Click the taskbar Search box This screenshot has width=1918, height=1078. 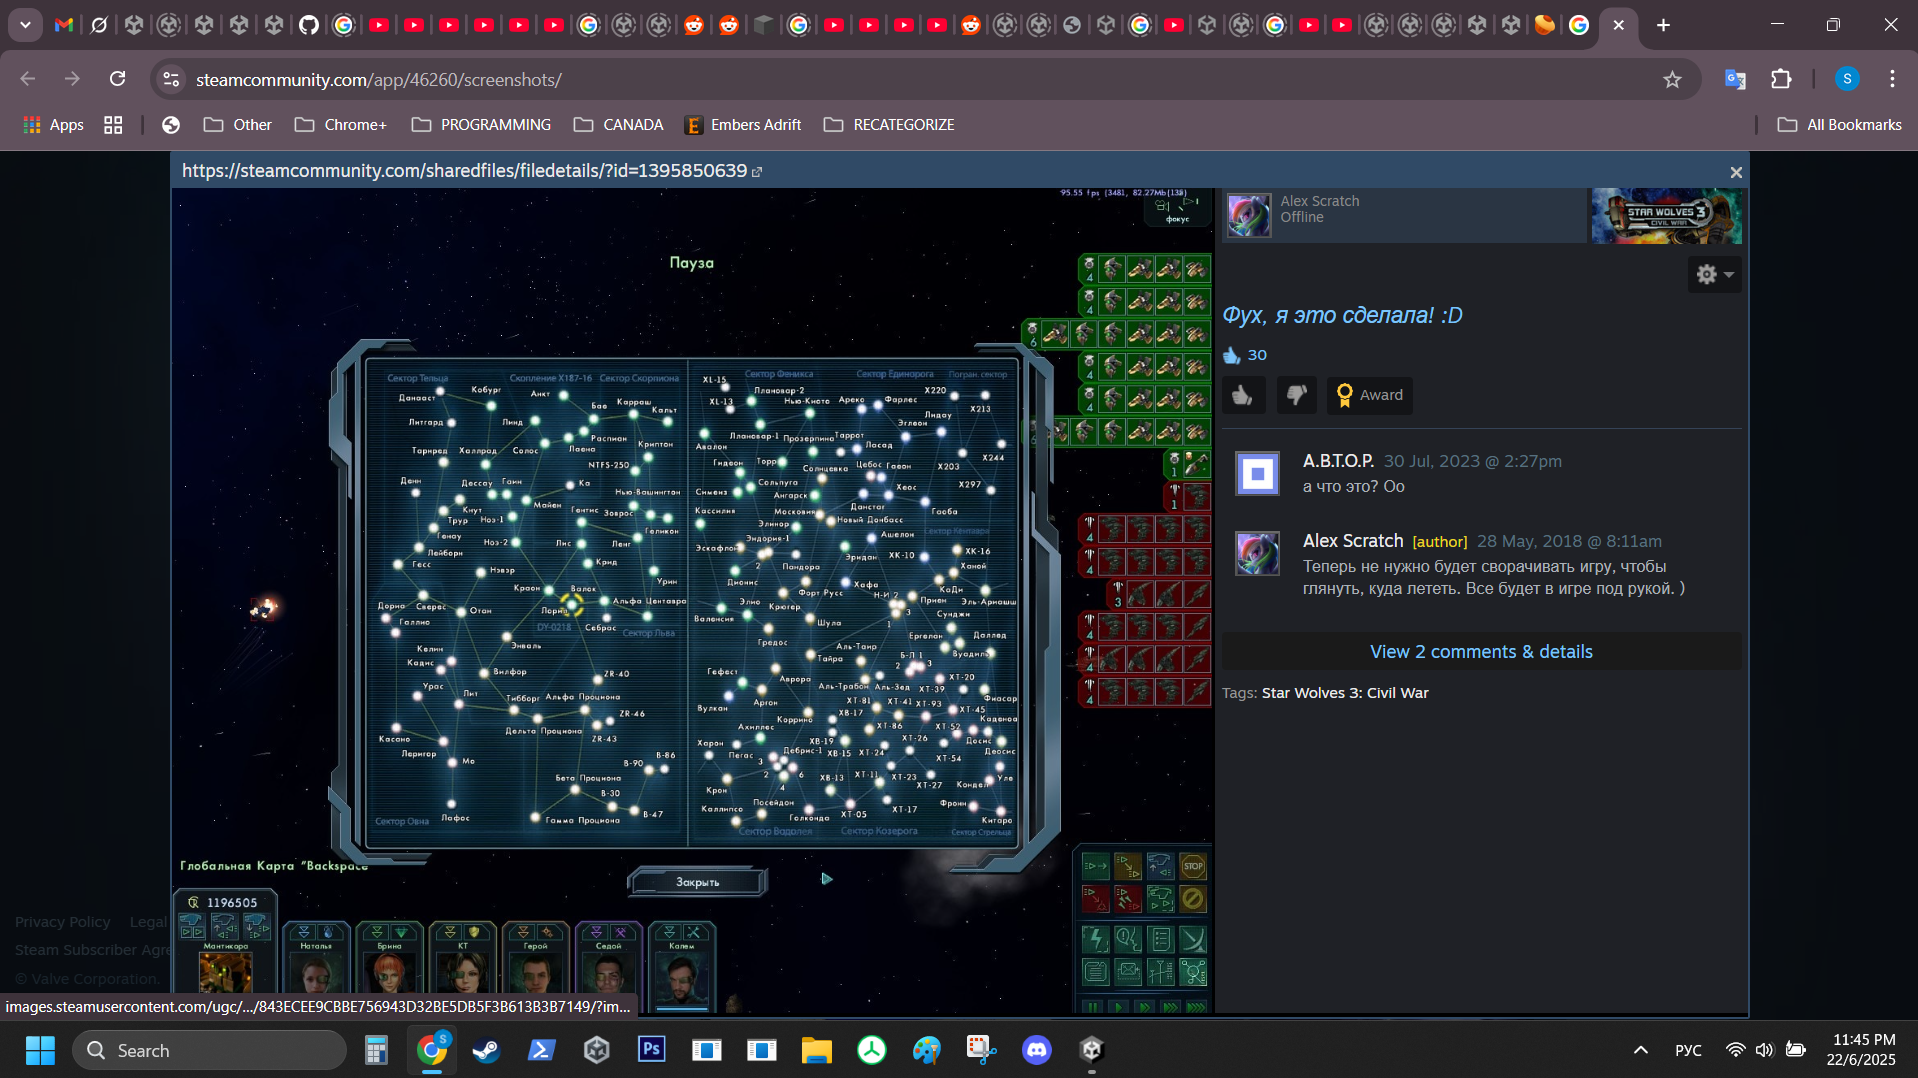(210, 1050)
